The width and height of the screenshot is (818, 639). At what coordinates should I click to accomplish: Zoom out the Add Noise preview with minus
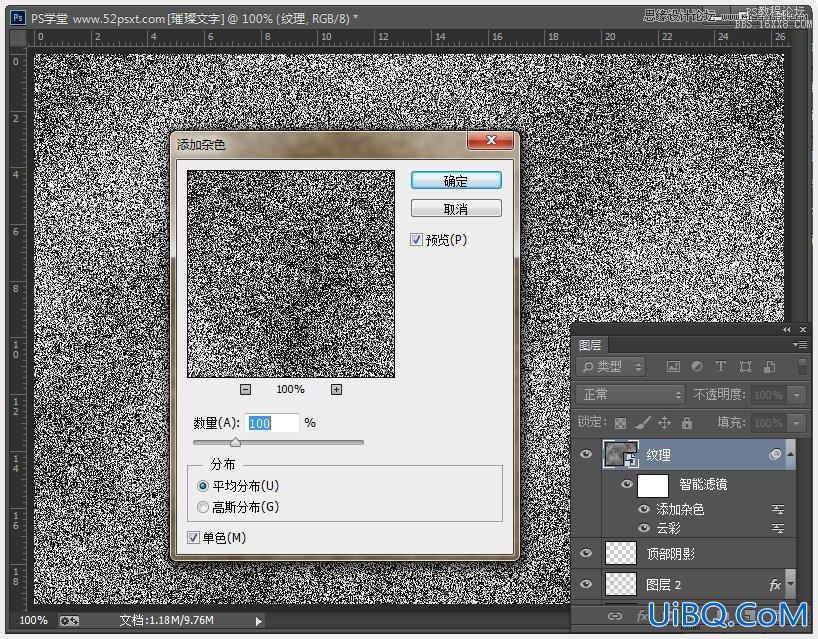[x=246, y=390]
